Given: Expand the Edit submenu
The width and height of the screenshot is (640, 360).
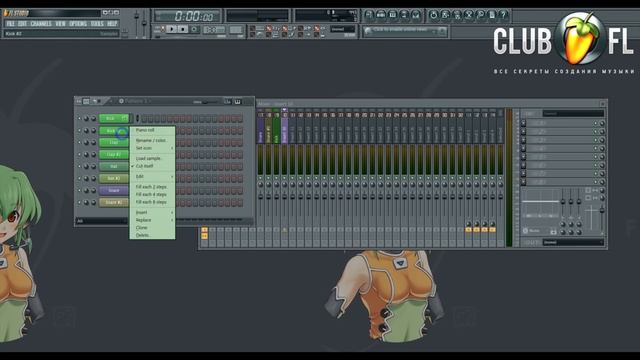Looking at the screenshot, I should point(152,176).
